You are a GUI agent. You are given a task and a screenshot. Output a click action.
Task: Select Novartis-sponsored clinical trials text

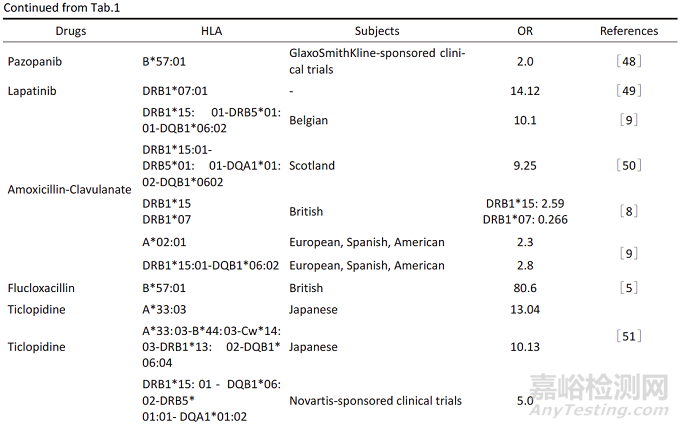click(x=375, y=401)
